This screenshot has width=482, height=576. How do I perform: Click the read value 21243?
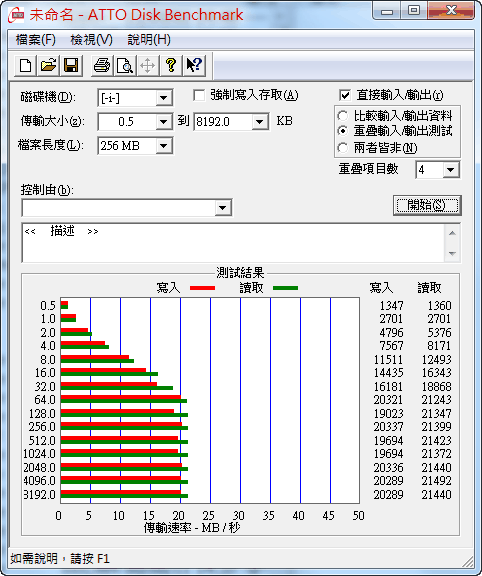436,400
